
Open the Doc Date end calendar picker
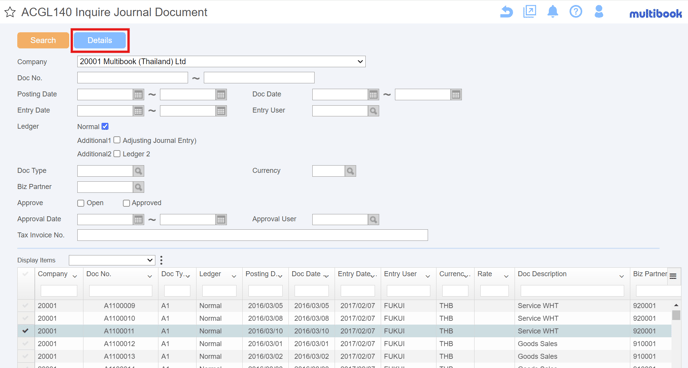(x=456, y=94)
